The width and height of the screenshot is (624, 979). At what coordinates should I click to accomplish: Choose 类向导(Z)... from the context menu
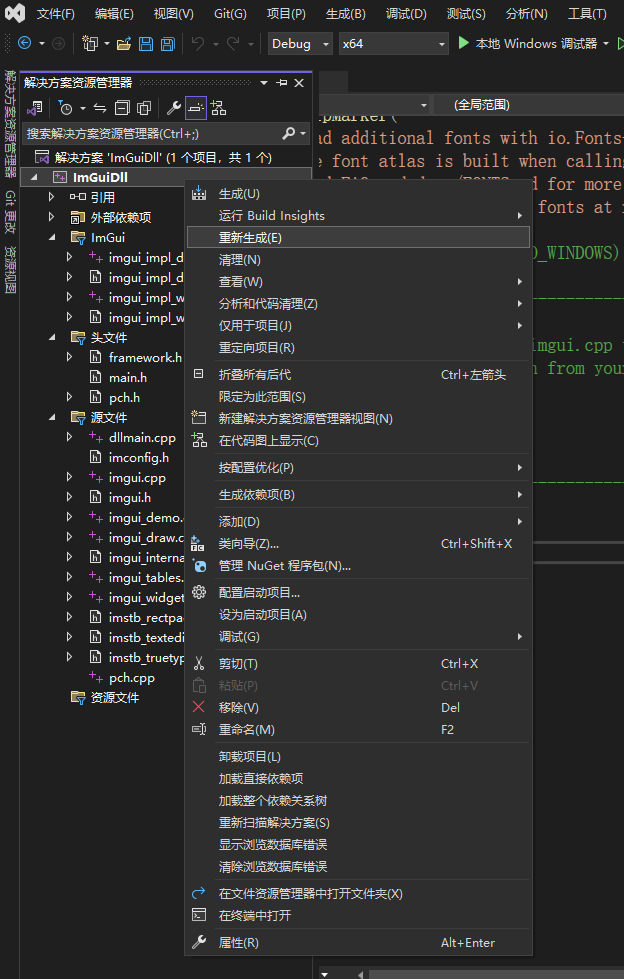coord(359,544)
